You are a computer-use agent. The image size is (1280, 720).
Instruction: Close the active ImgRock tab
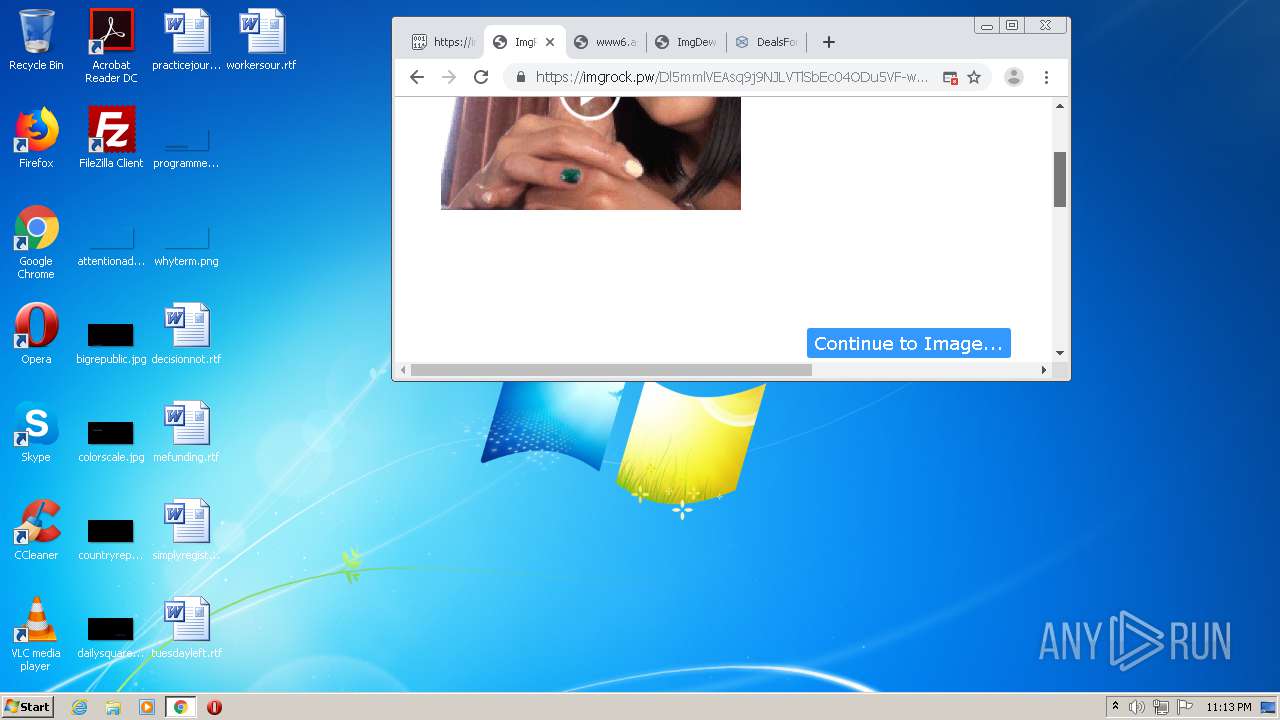point(550,42)
